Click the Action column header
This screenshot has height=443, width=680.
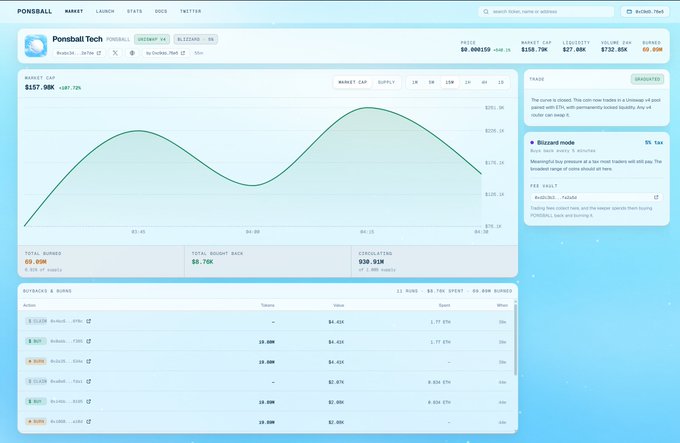[29, 306]
